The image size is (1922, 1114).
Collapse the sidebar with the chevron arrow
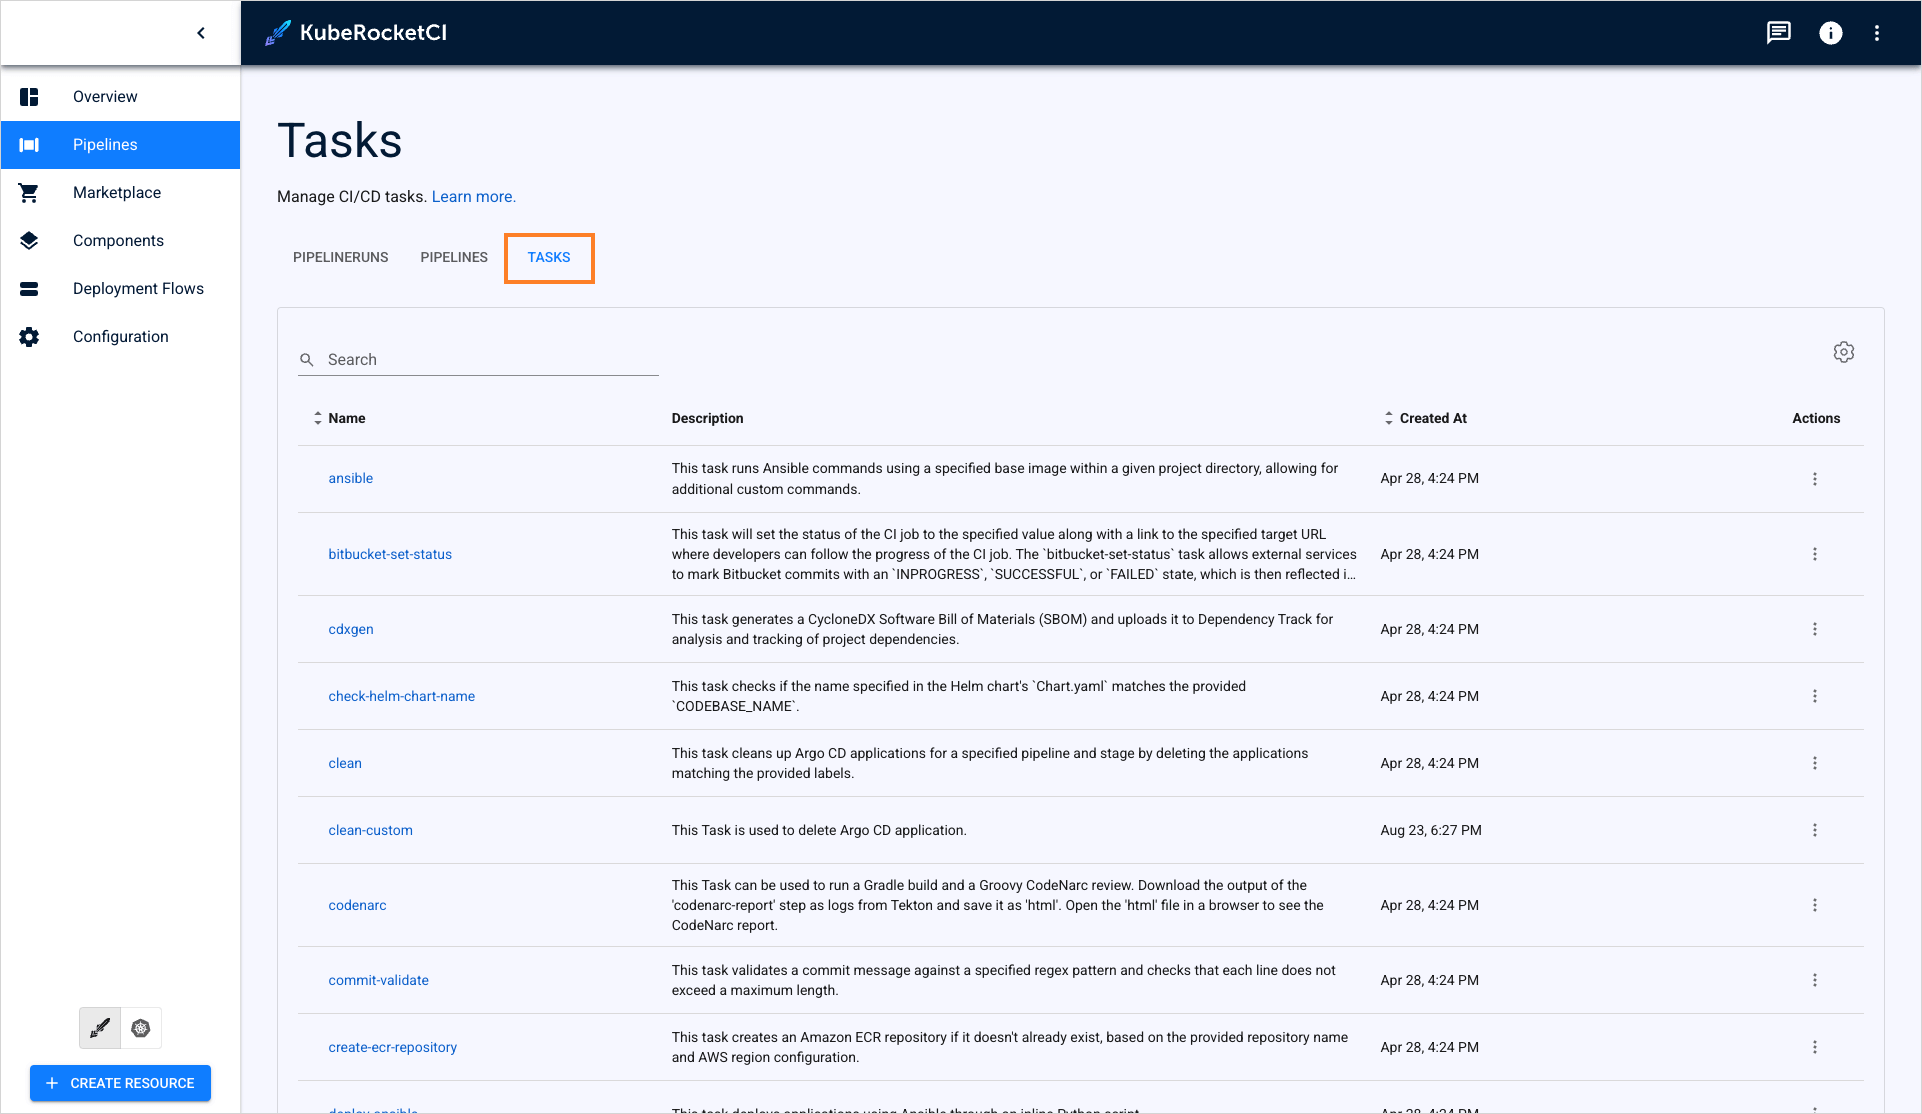click(x=200, y=32)
